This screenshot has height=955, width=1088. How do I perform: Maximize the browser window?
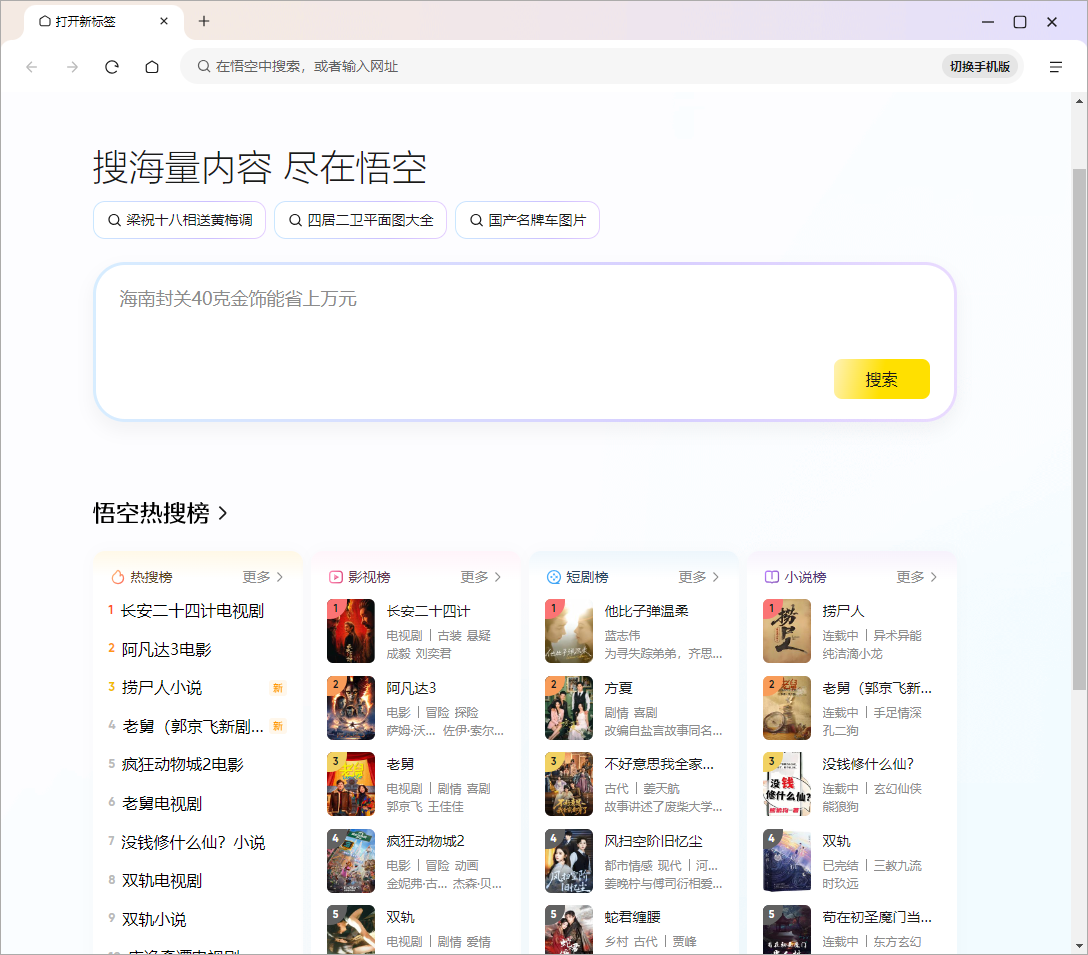point(1019,22)
